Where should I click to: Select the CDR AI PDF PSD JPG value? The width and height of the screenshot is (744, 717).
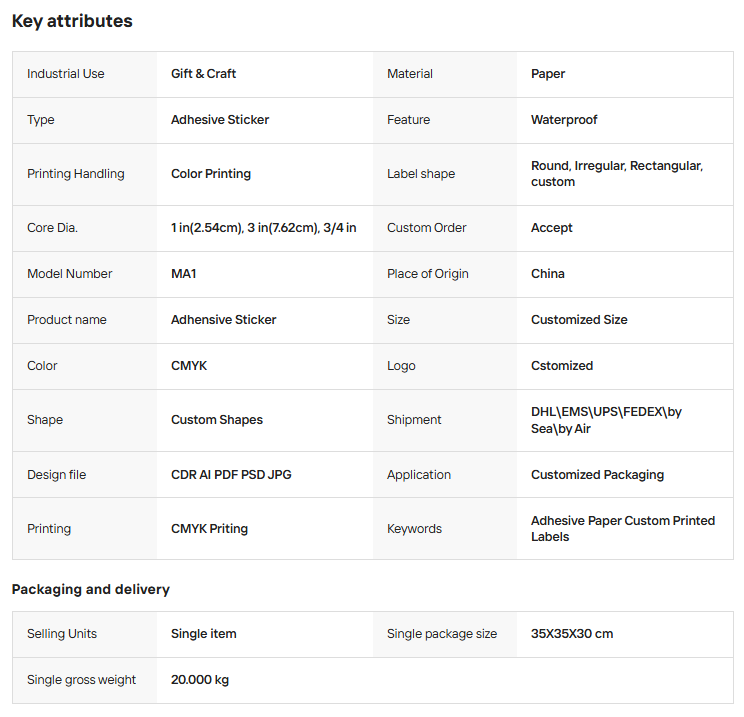[231, 475]
